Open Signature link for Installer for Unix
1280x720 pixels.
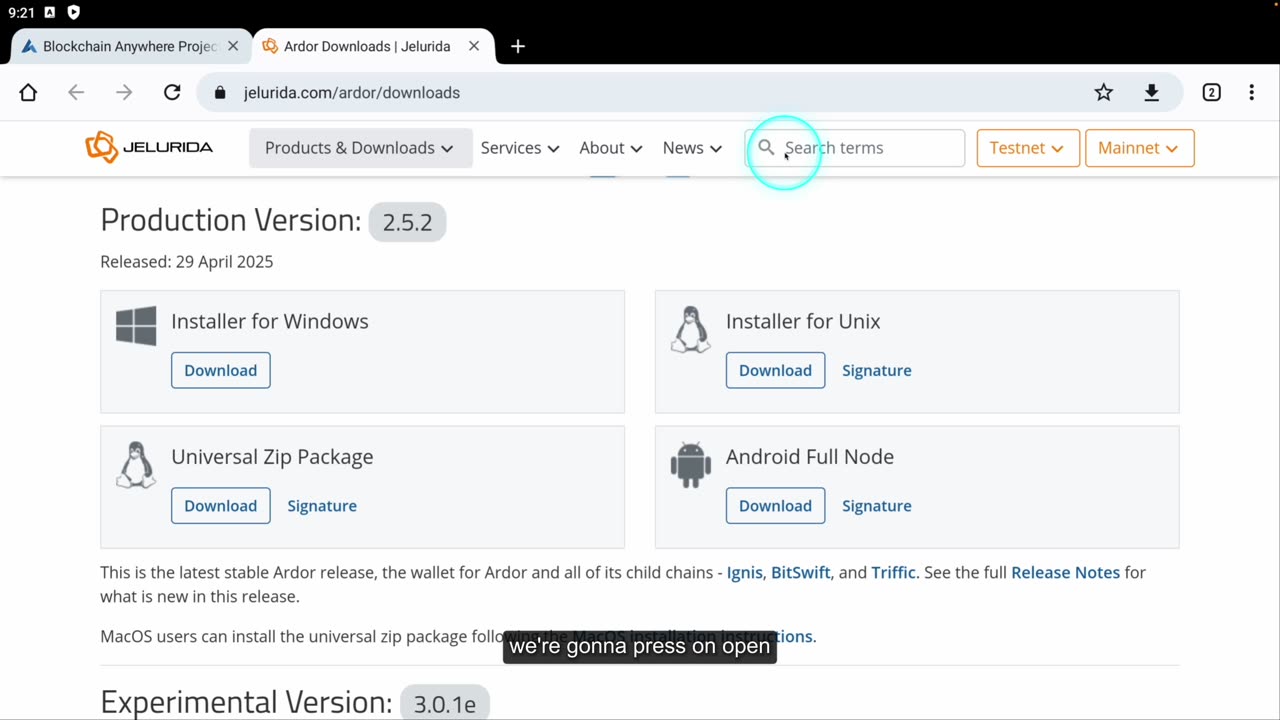(877, 370)
